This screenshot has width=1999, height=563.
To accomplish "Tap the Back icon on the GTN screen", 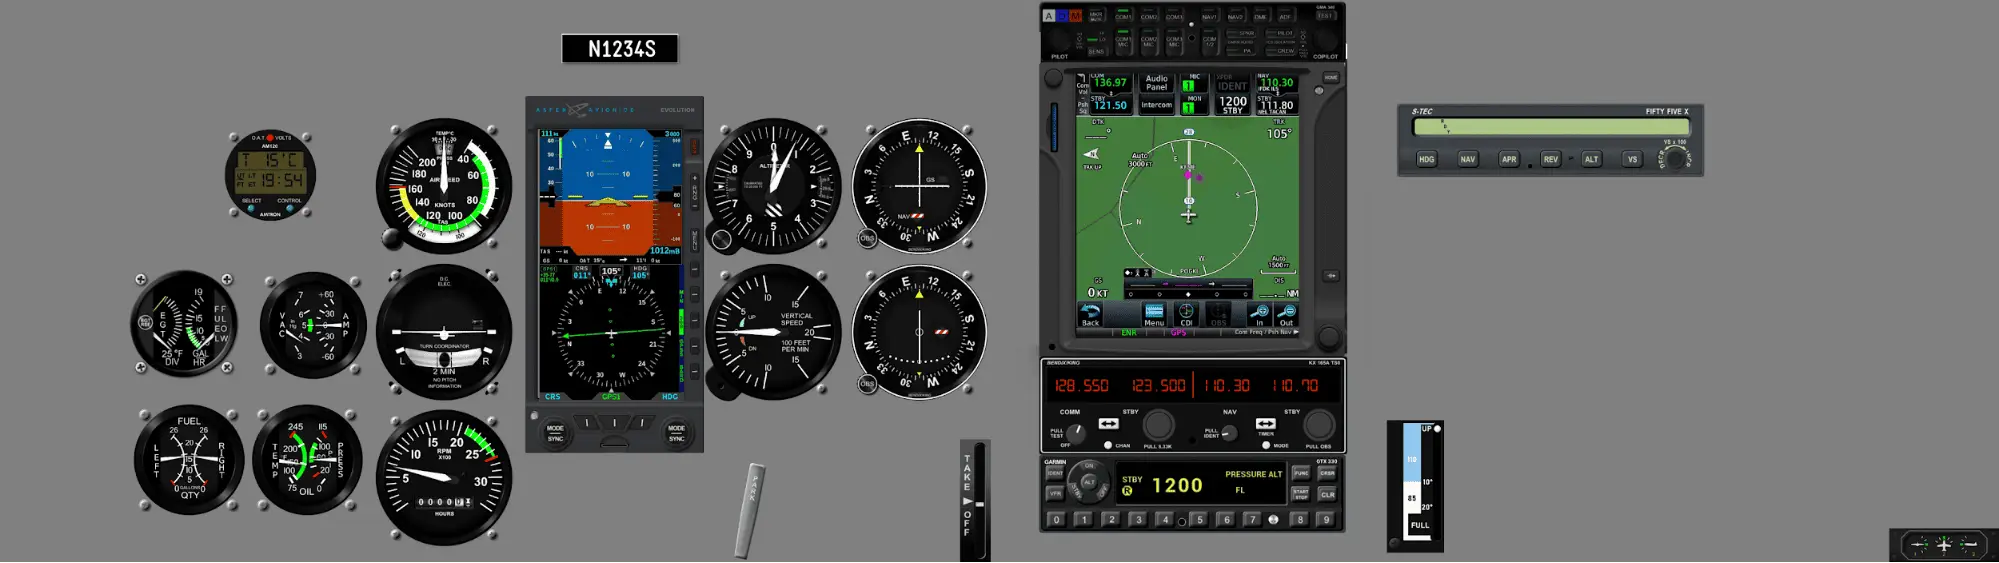I will point(1090,315).
